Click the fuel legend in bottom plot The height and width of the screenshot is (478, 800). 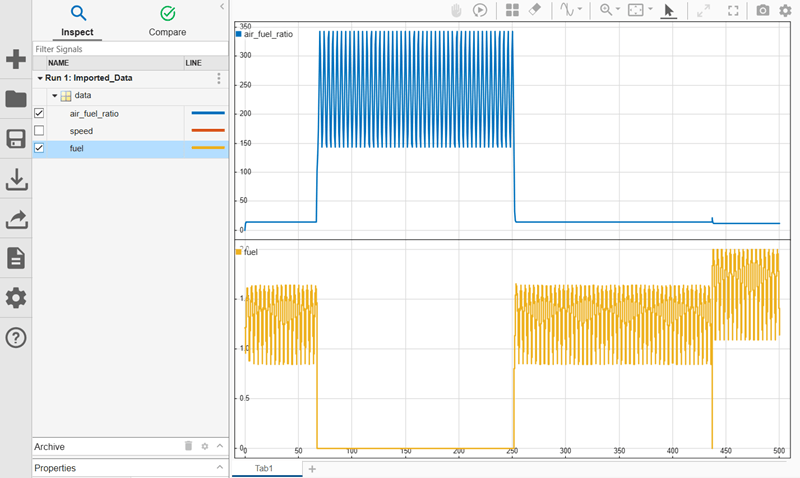[247, 252]
